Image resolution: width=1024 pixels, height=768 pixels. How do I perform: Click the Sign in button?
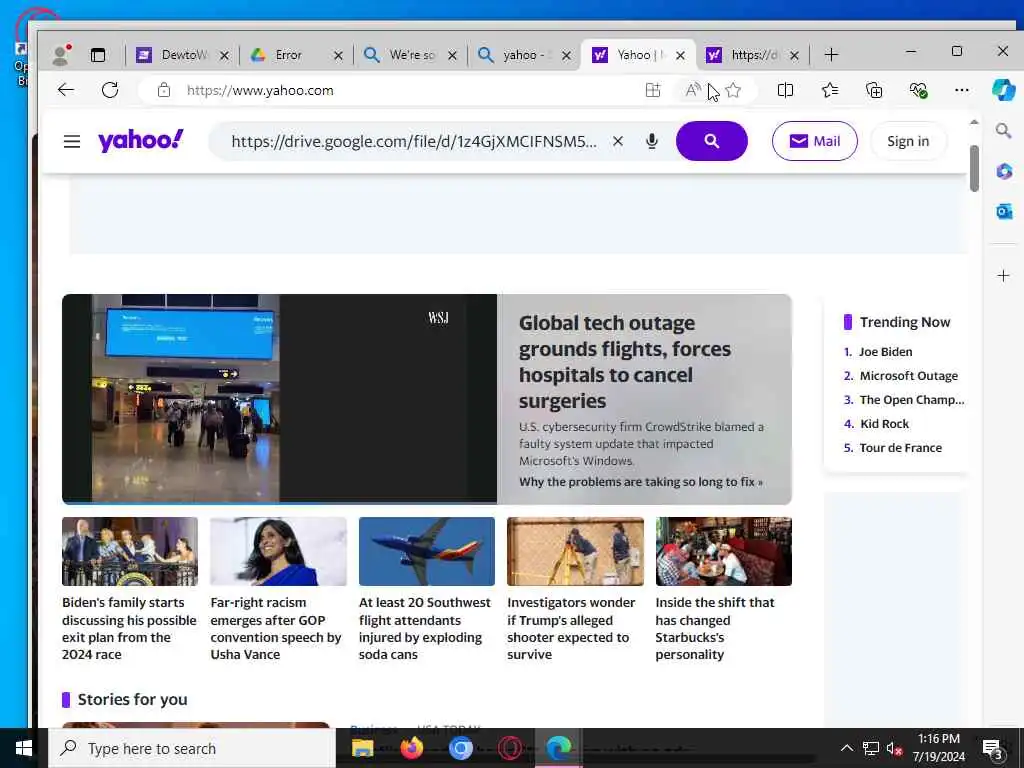[x=908, y=141]
